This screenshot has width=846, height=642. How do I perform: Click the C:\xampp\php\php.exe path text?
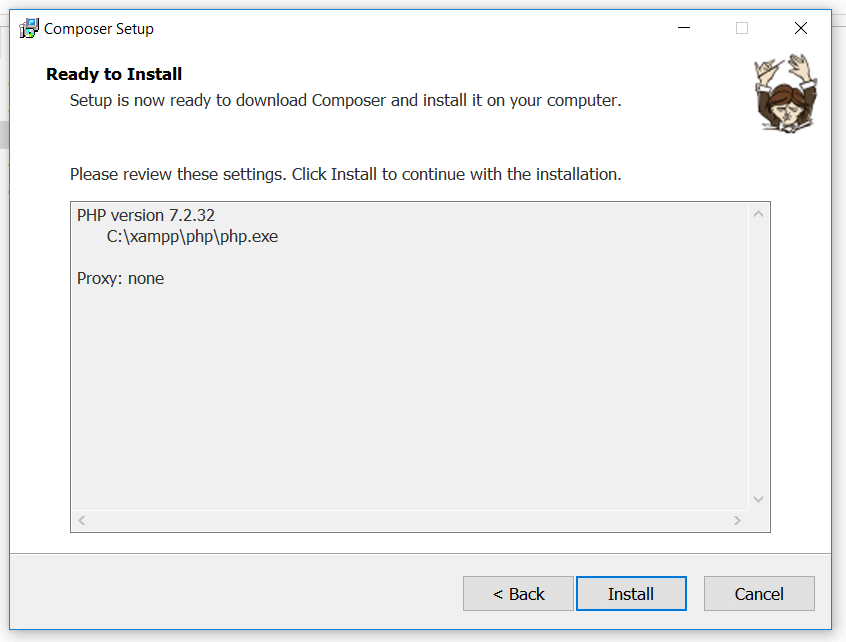pos(192,236)
